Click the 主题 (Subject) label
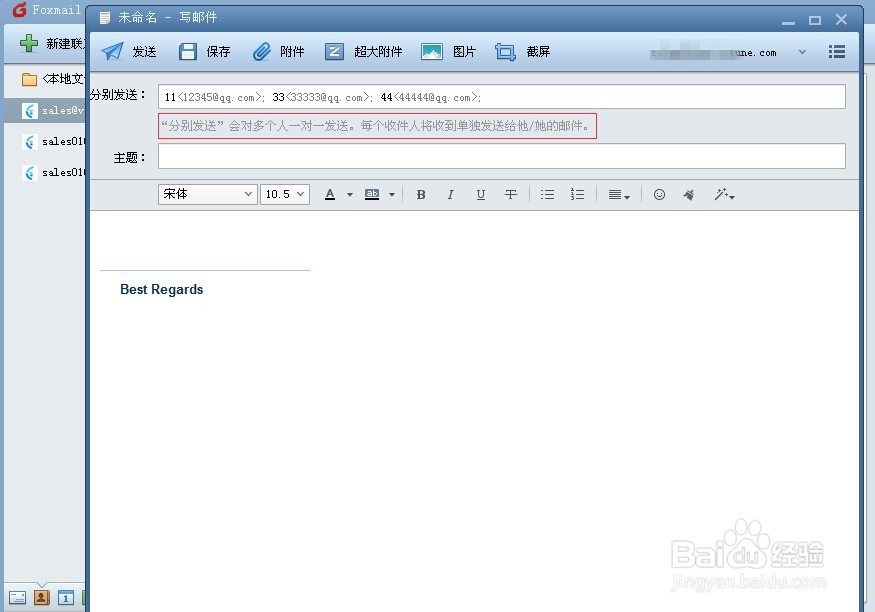The height and width of the screenshot is (612, 875). tap(127, 157)
